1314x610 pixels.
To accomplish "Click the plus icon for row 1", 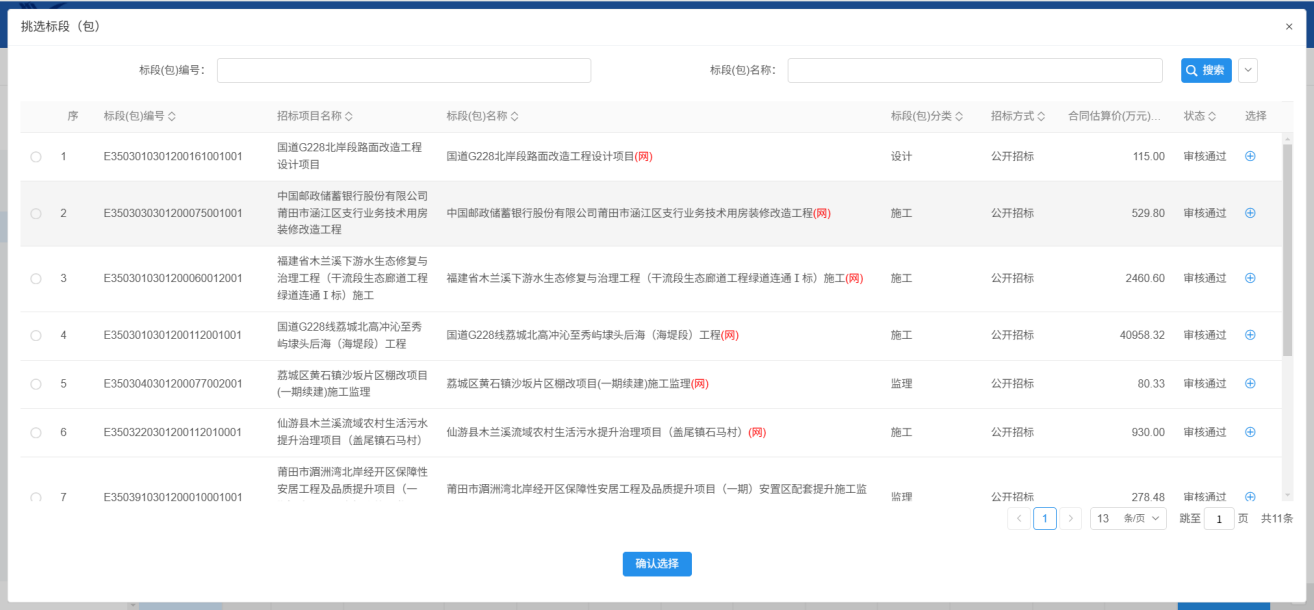I will (1250, 157).
